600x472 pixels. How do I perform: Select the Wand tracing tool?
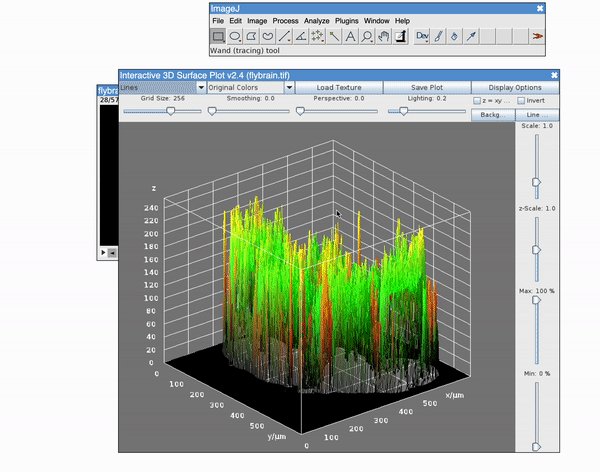334,36
